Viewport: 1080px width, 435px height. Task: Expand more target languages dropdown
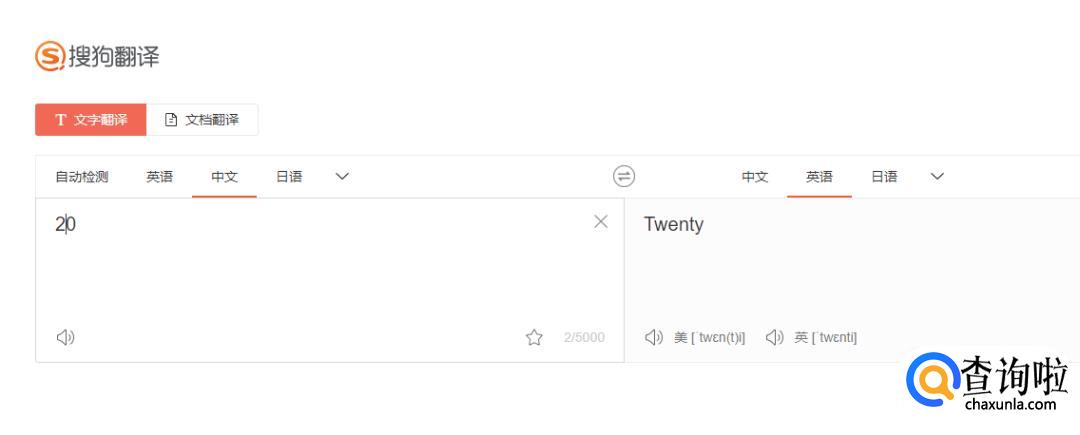937,177
